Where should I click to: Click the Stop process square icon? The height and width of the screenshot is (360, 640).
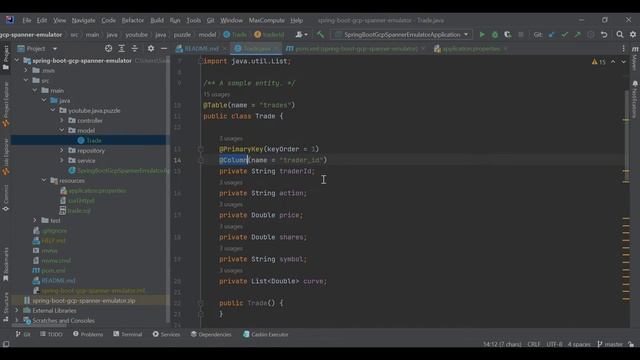click(x=521, y=35)
